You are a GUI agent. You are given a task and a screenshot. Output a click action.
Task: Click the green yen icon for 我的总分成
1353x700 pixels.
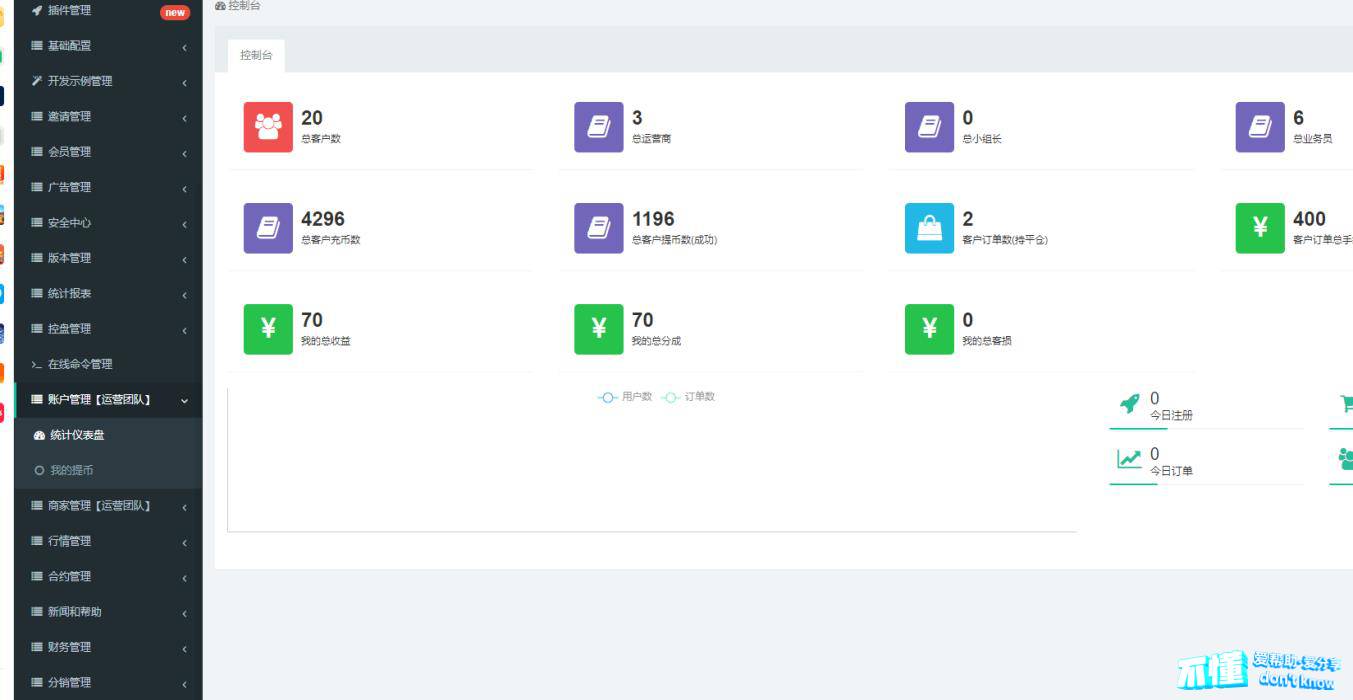click(x=599, y=329)
